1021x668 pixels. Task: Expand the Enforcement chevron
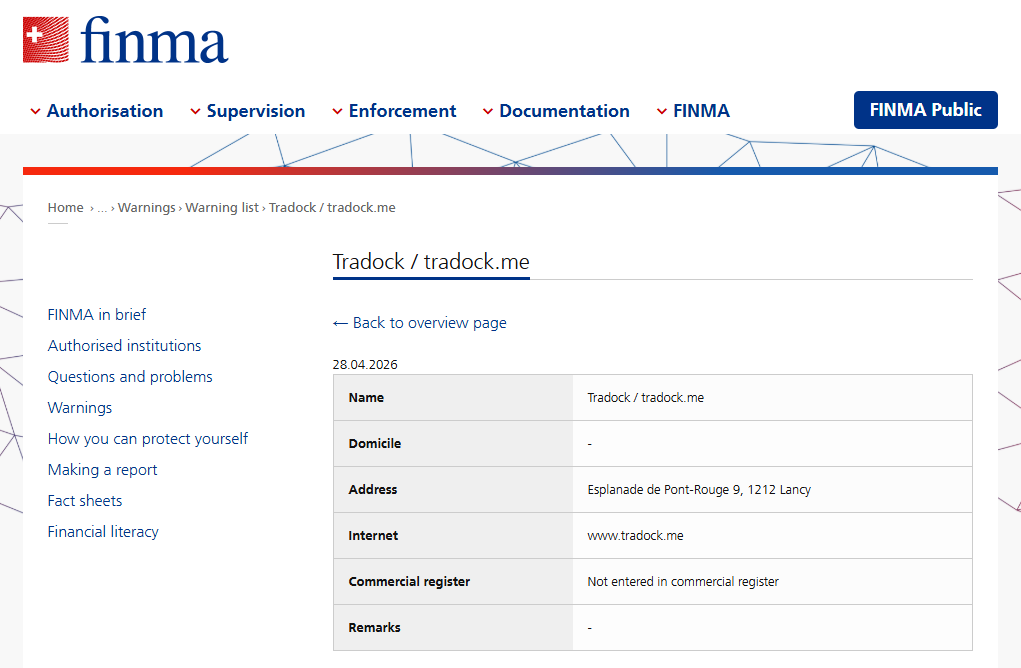pos(337,111)
